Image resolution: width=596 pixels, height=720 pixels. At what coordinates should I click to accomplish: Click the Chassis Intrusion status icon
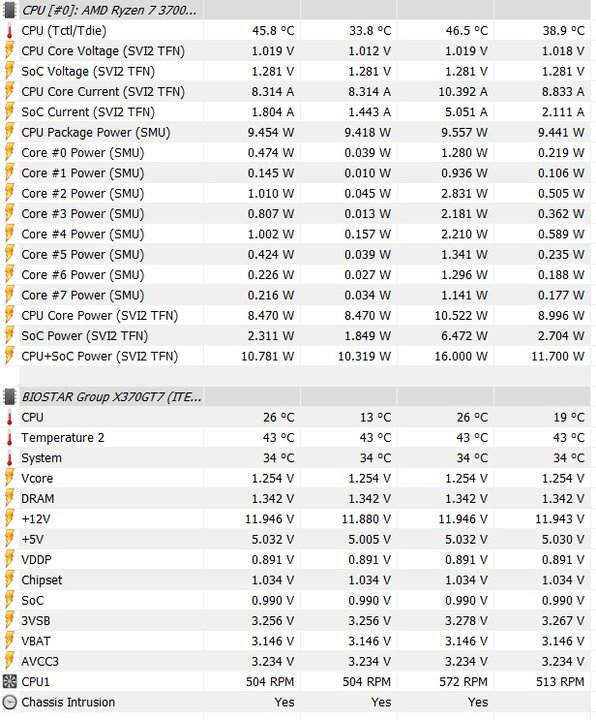point(9,702)
